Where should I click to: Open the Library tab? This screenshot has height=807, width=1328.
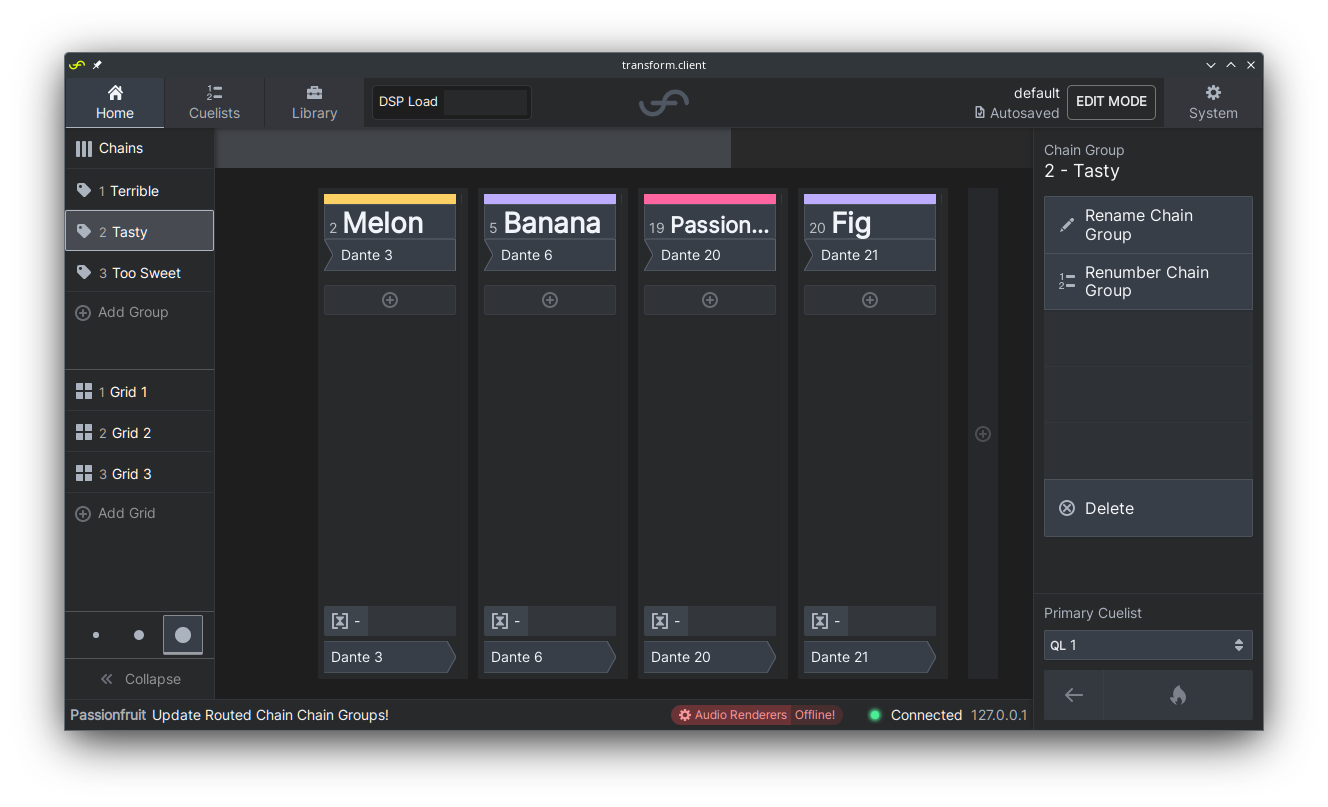tap(314, 103)
